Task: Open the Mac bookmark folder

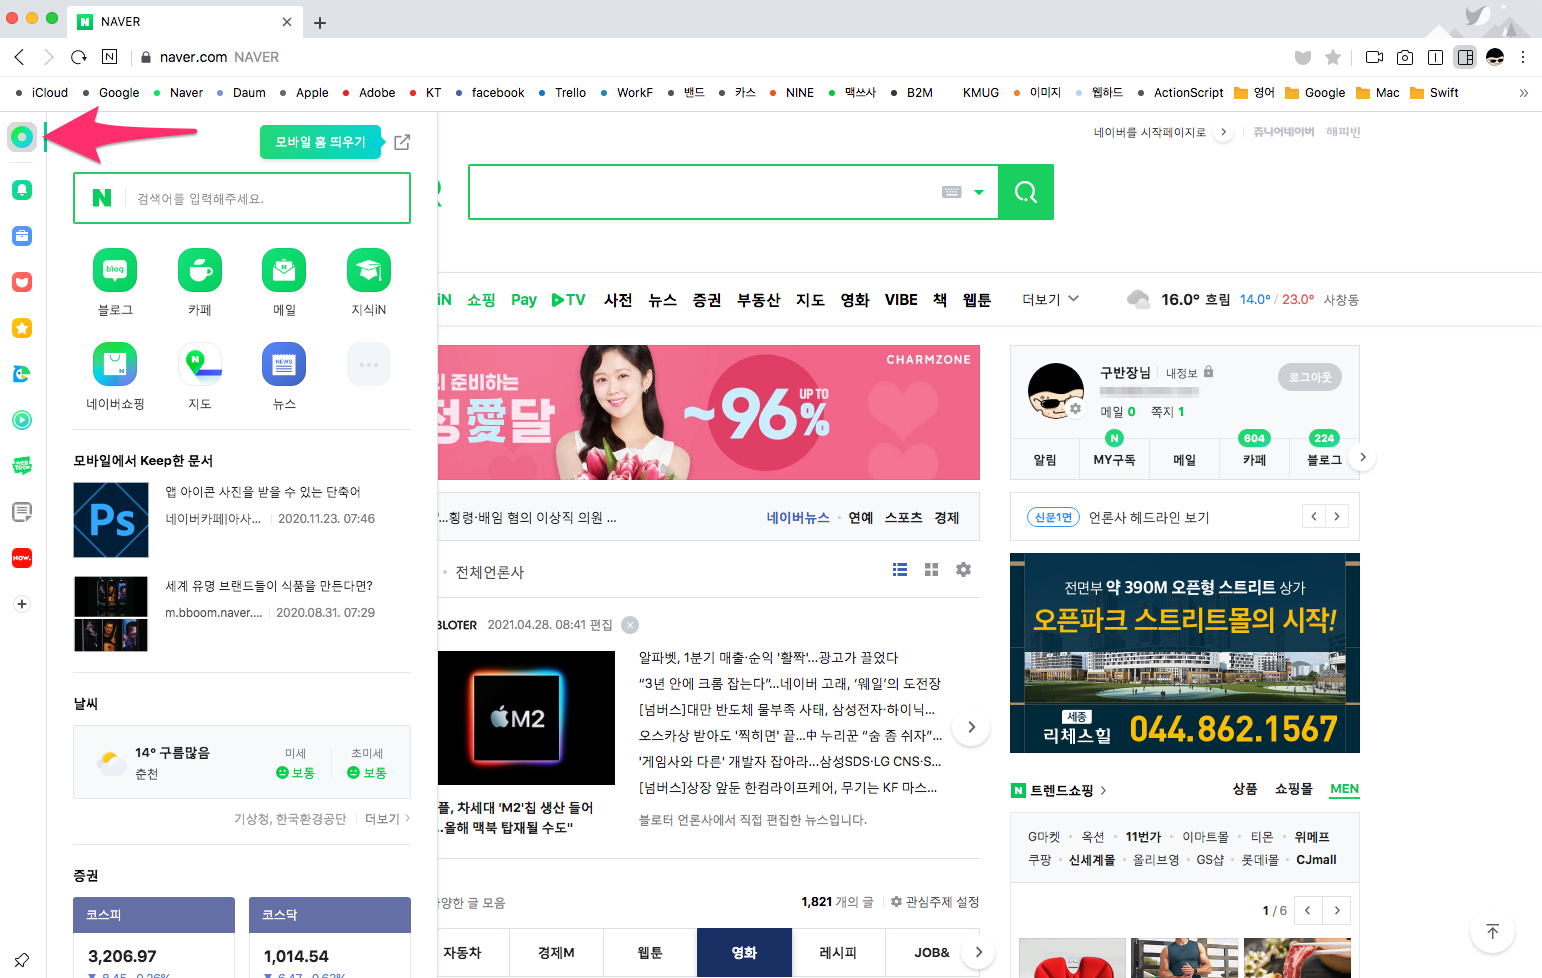Action: tap(1377, 93)
